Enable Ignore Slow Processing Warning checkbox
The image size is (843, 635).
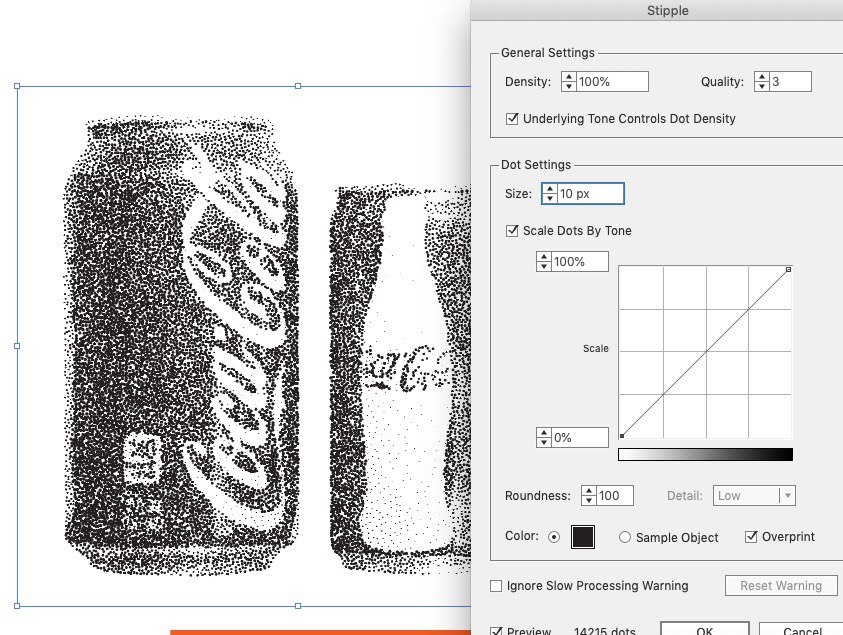(x=496, y=586)
